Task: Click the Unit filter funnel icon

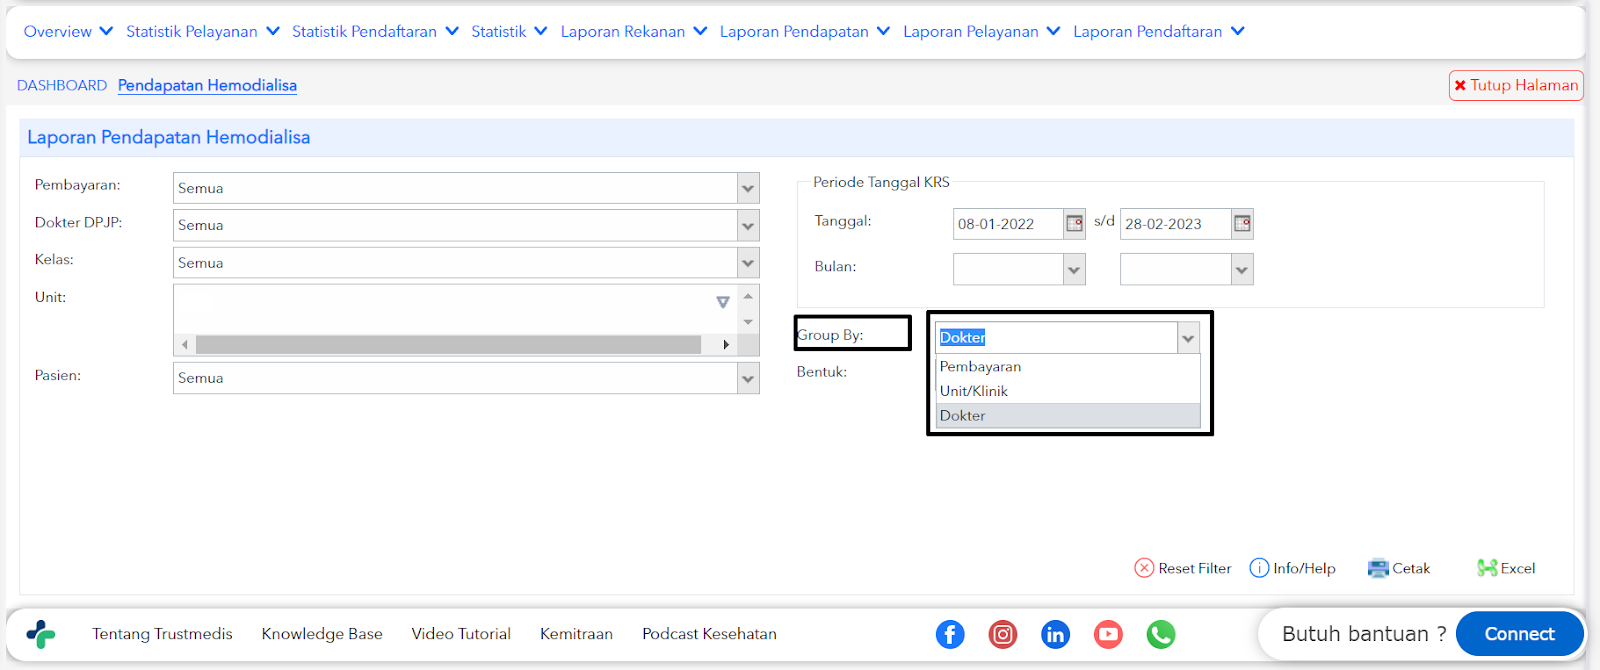Action: coord(723,302)
